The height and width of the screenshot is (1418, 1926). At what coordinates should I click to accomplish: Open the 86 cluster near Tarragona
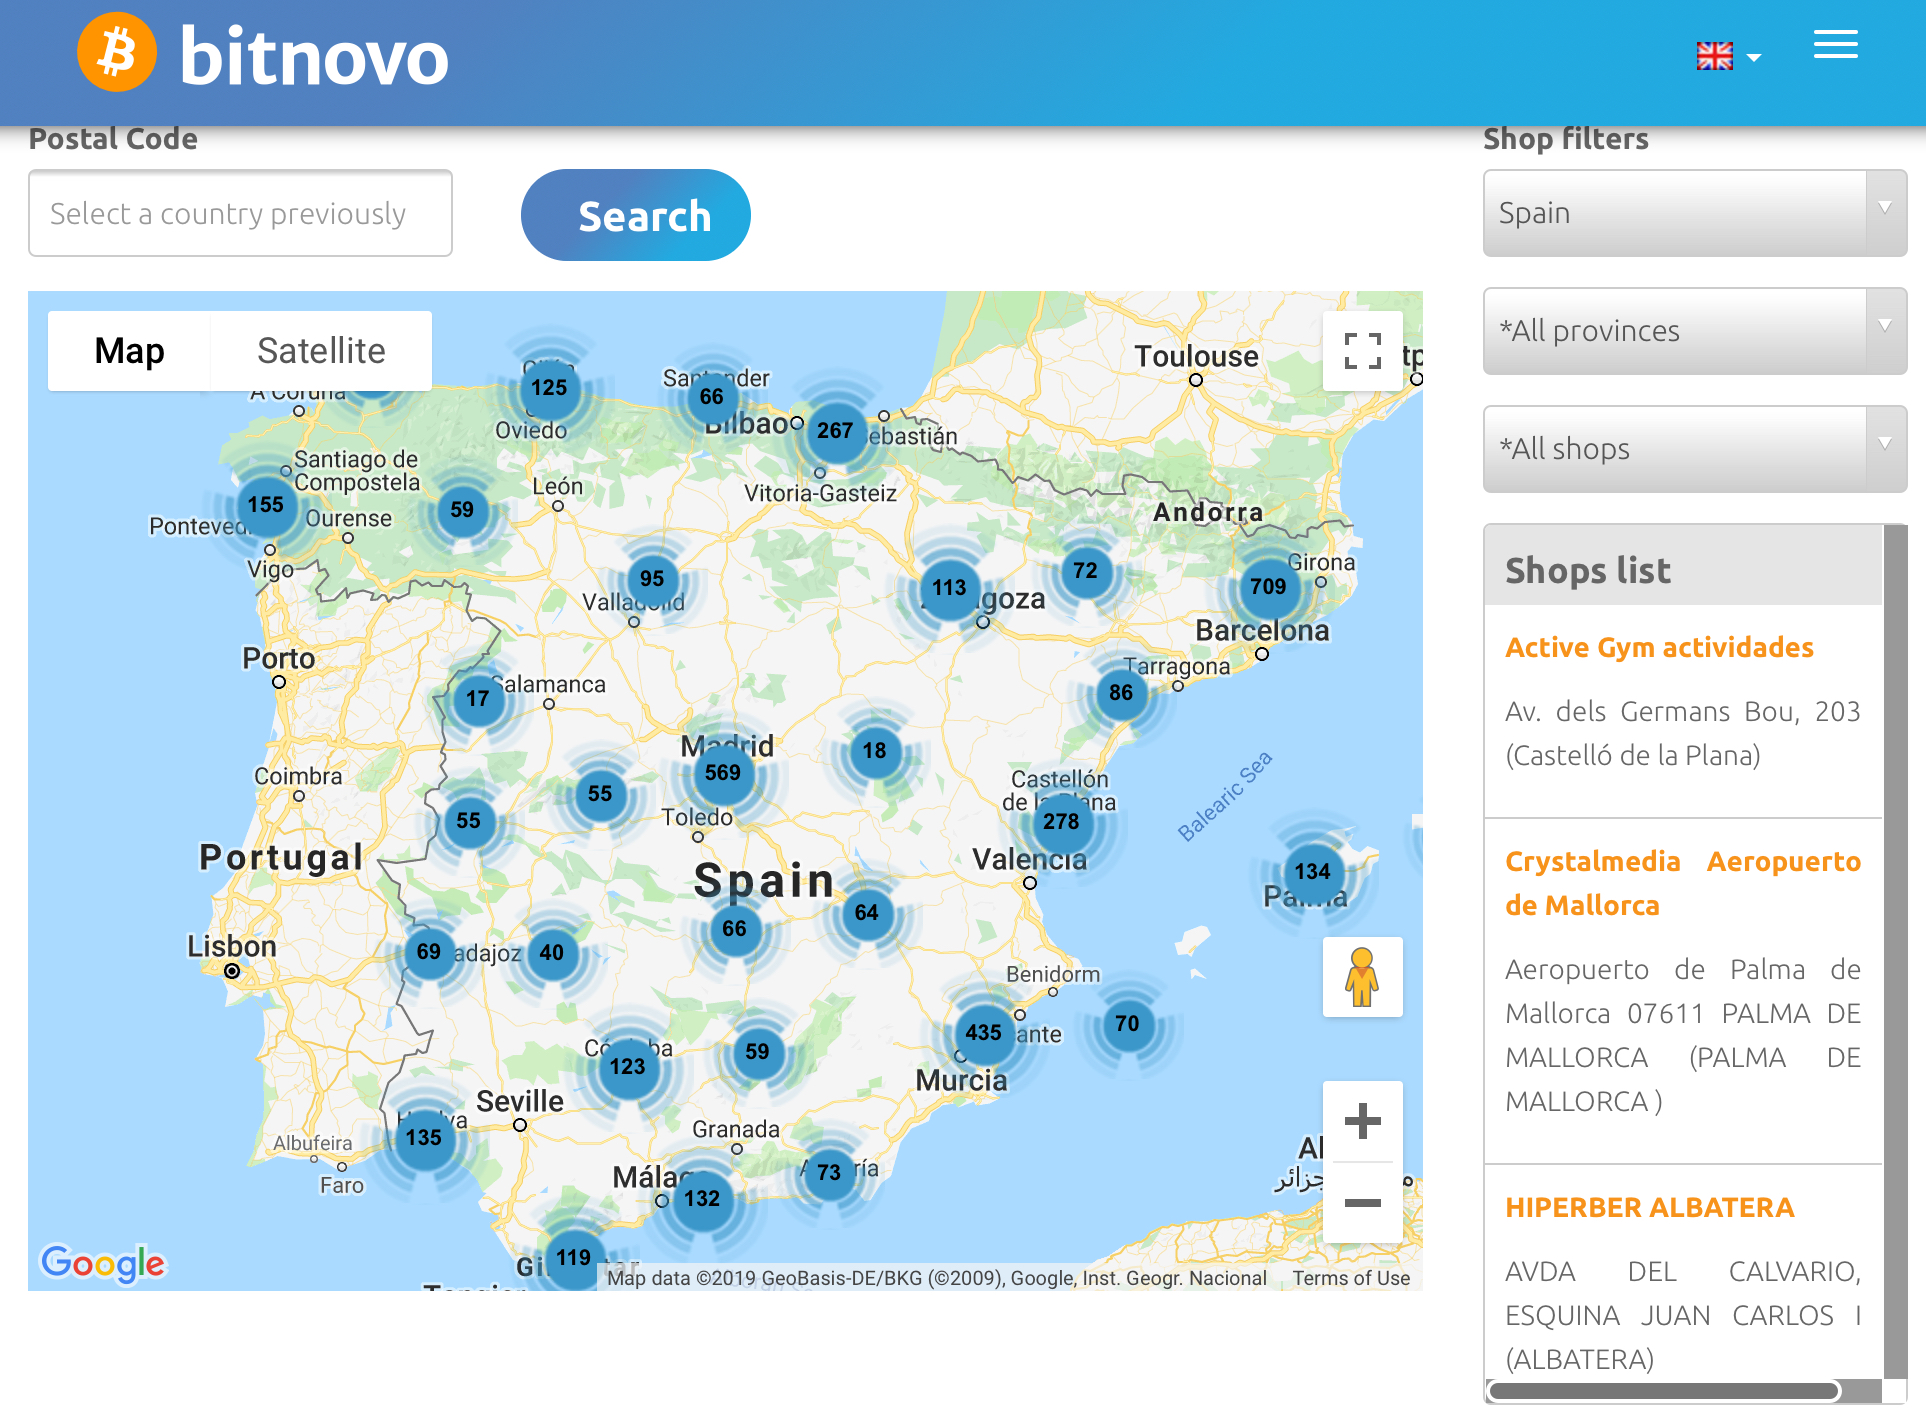pyautogui.click(x=1121, y=692)
